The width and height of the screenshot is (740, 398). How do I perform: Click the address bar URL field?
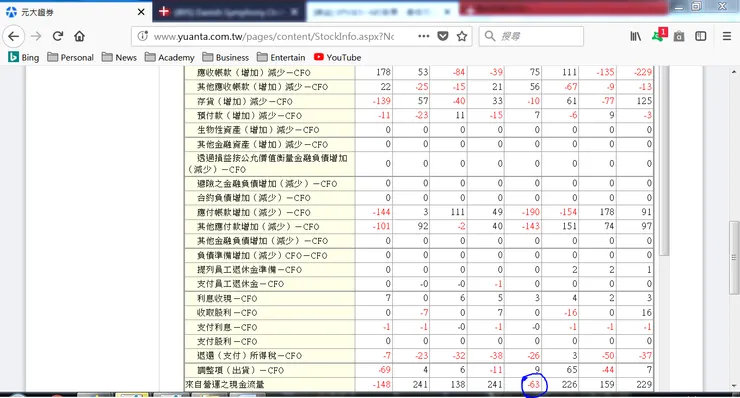[274, 36]
